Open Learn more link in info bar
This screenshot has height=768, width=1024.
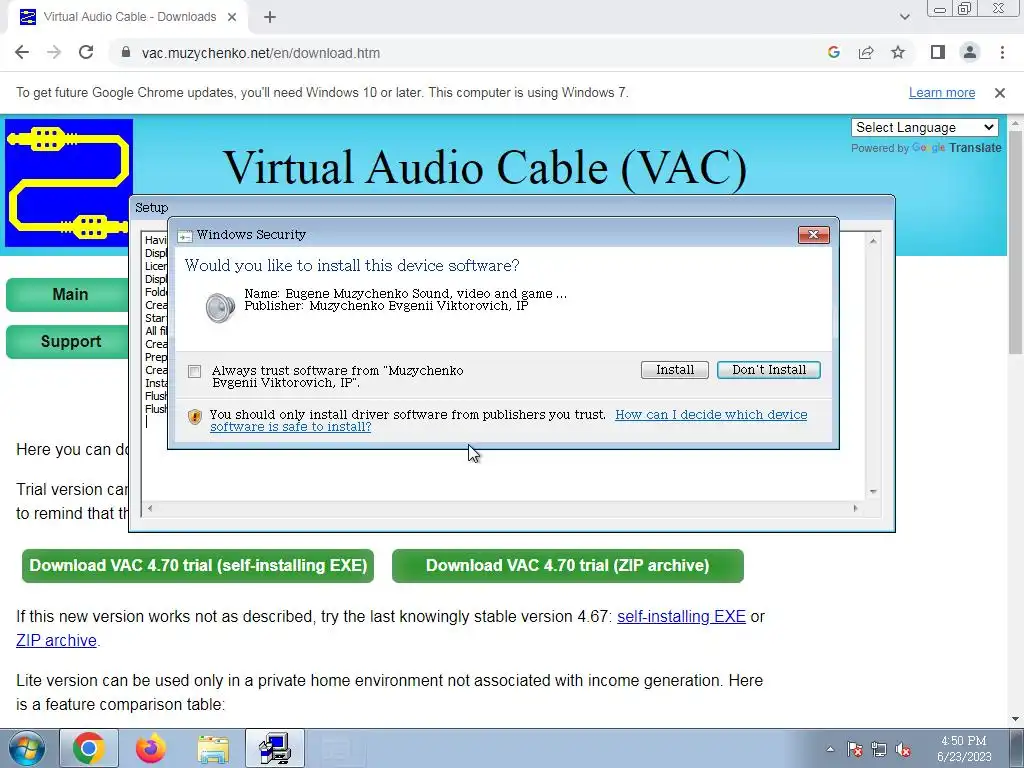[x=942, y=93]
